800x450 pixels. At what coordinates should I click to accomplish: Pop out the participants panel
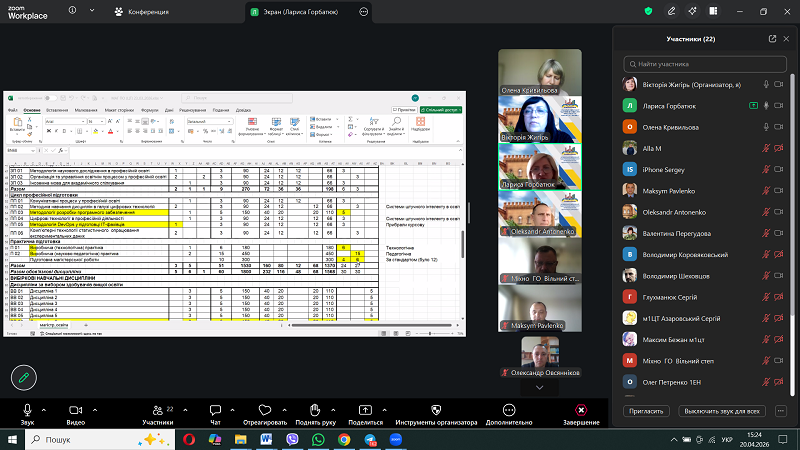click(772, 38)
